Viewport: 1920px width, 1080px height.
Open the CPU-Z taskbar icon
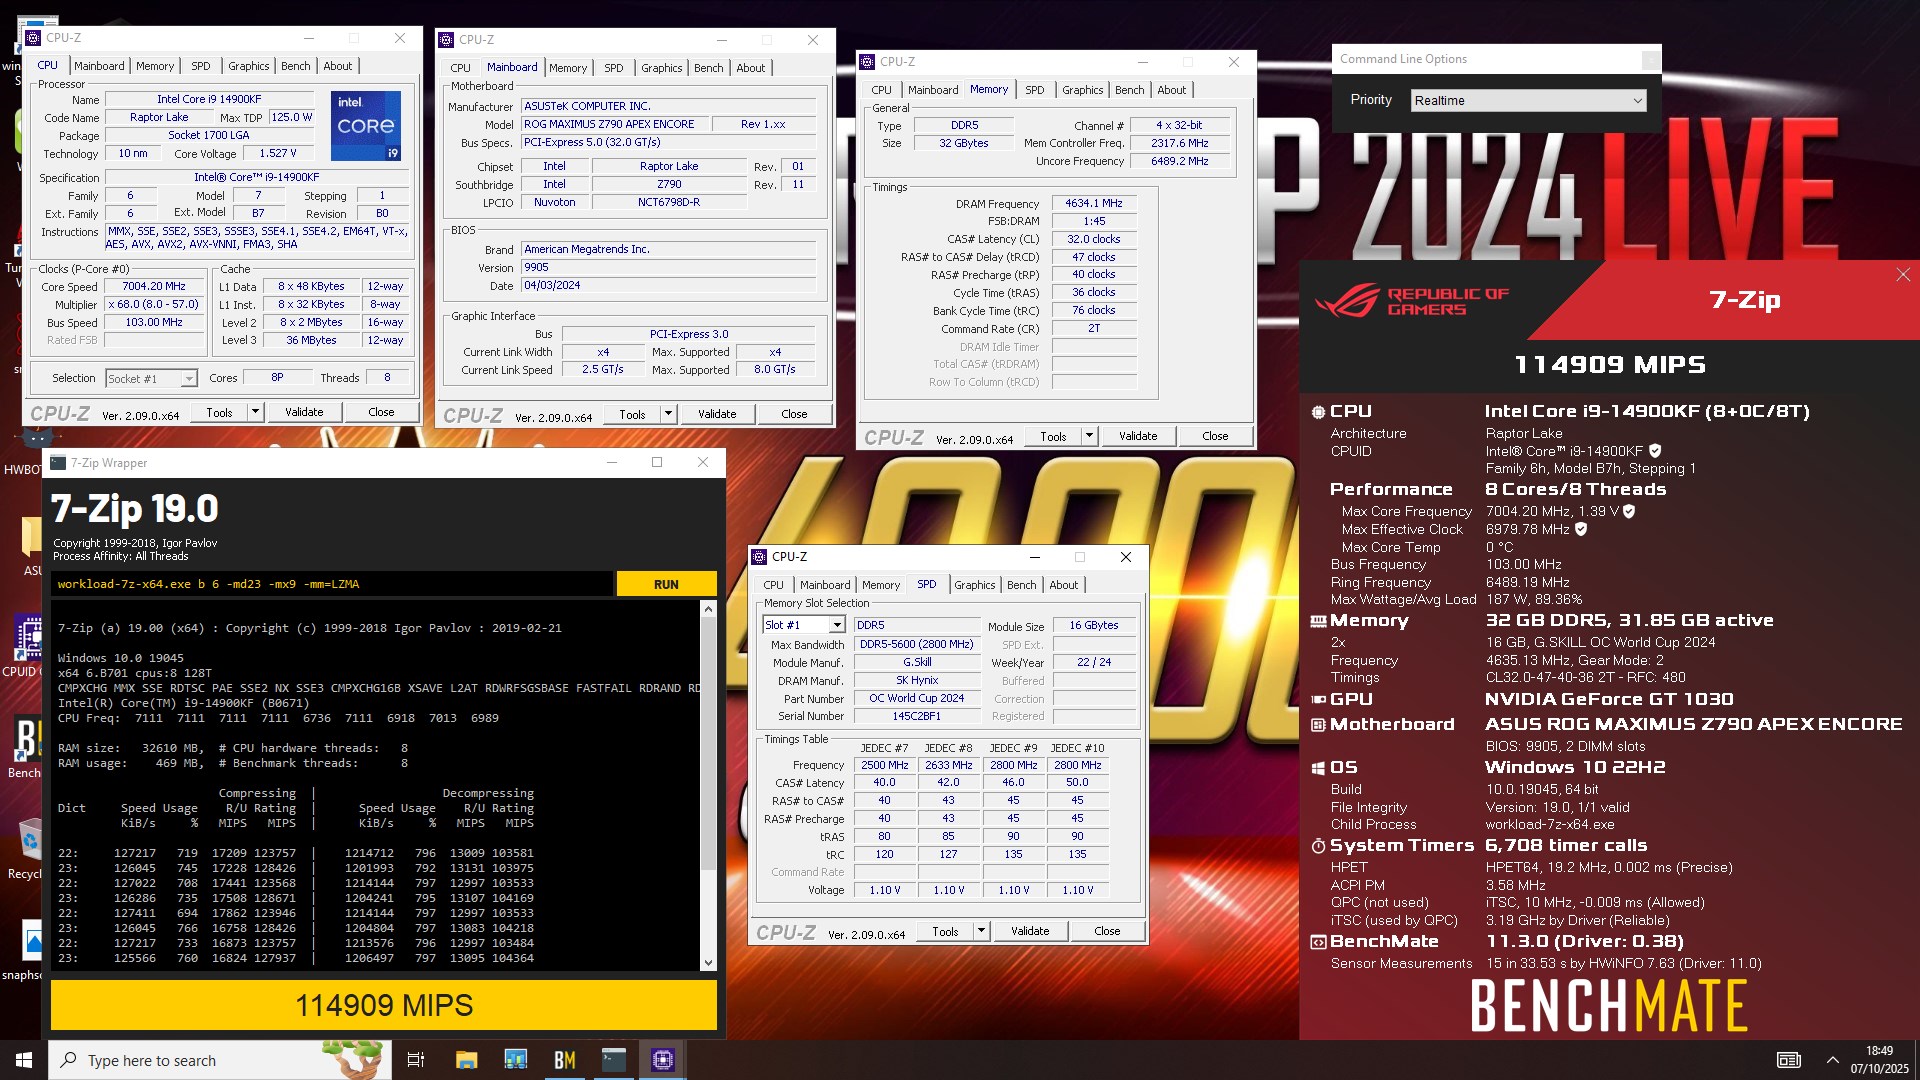(x=663, y=1060)
